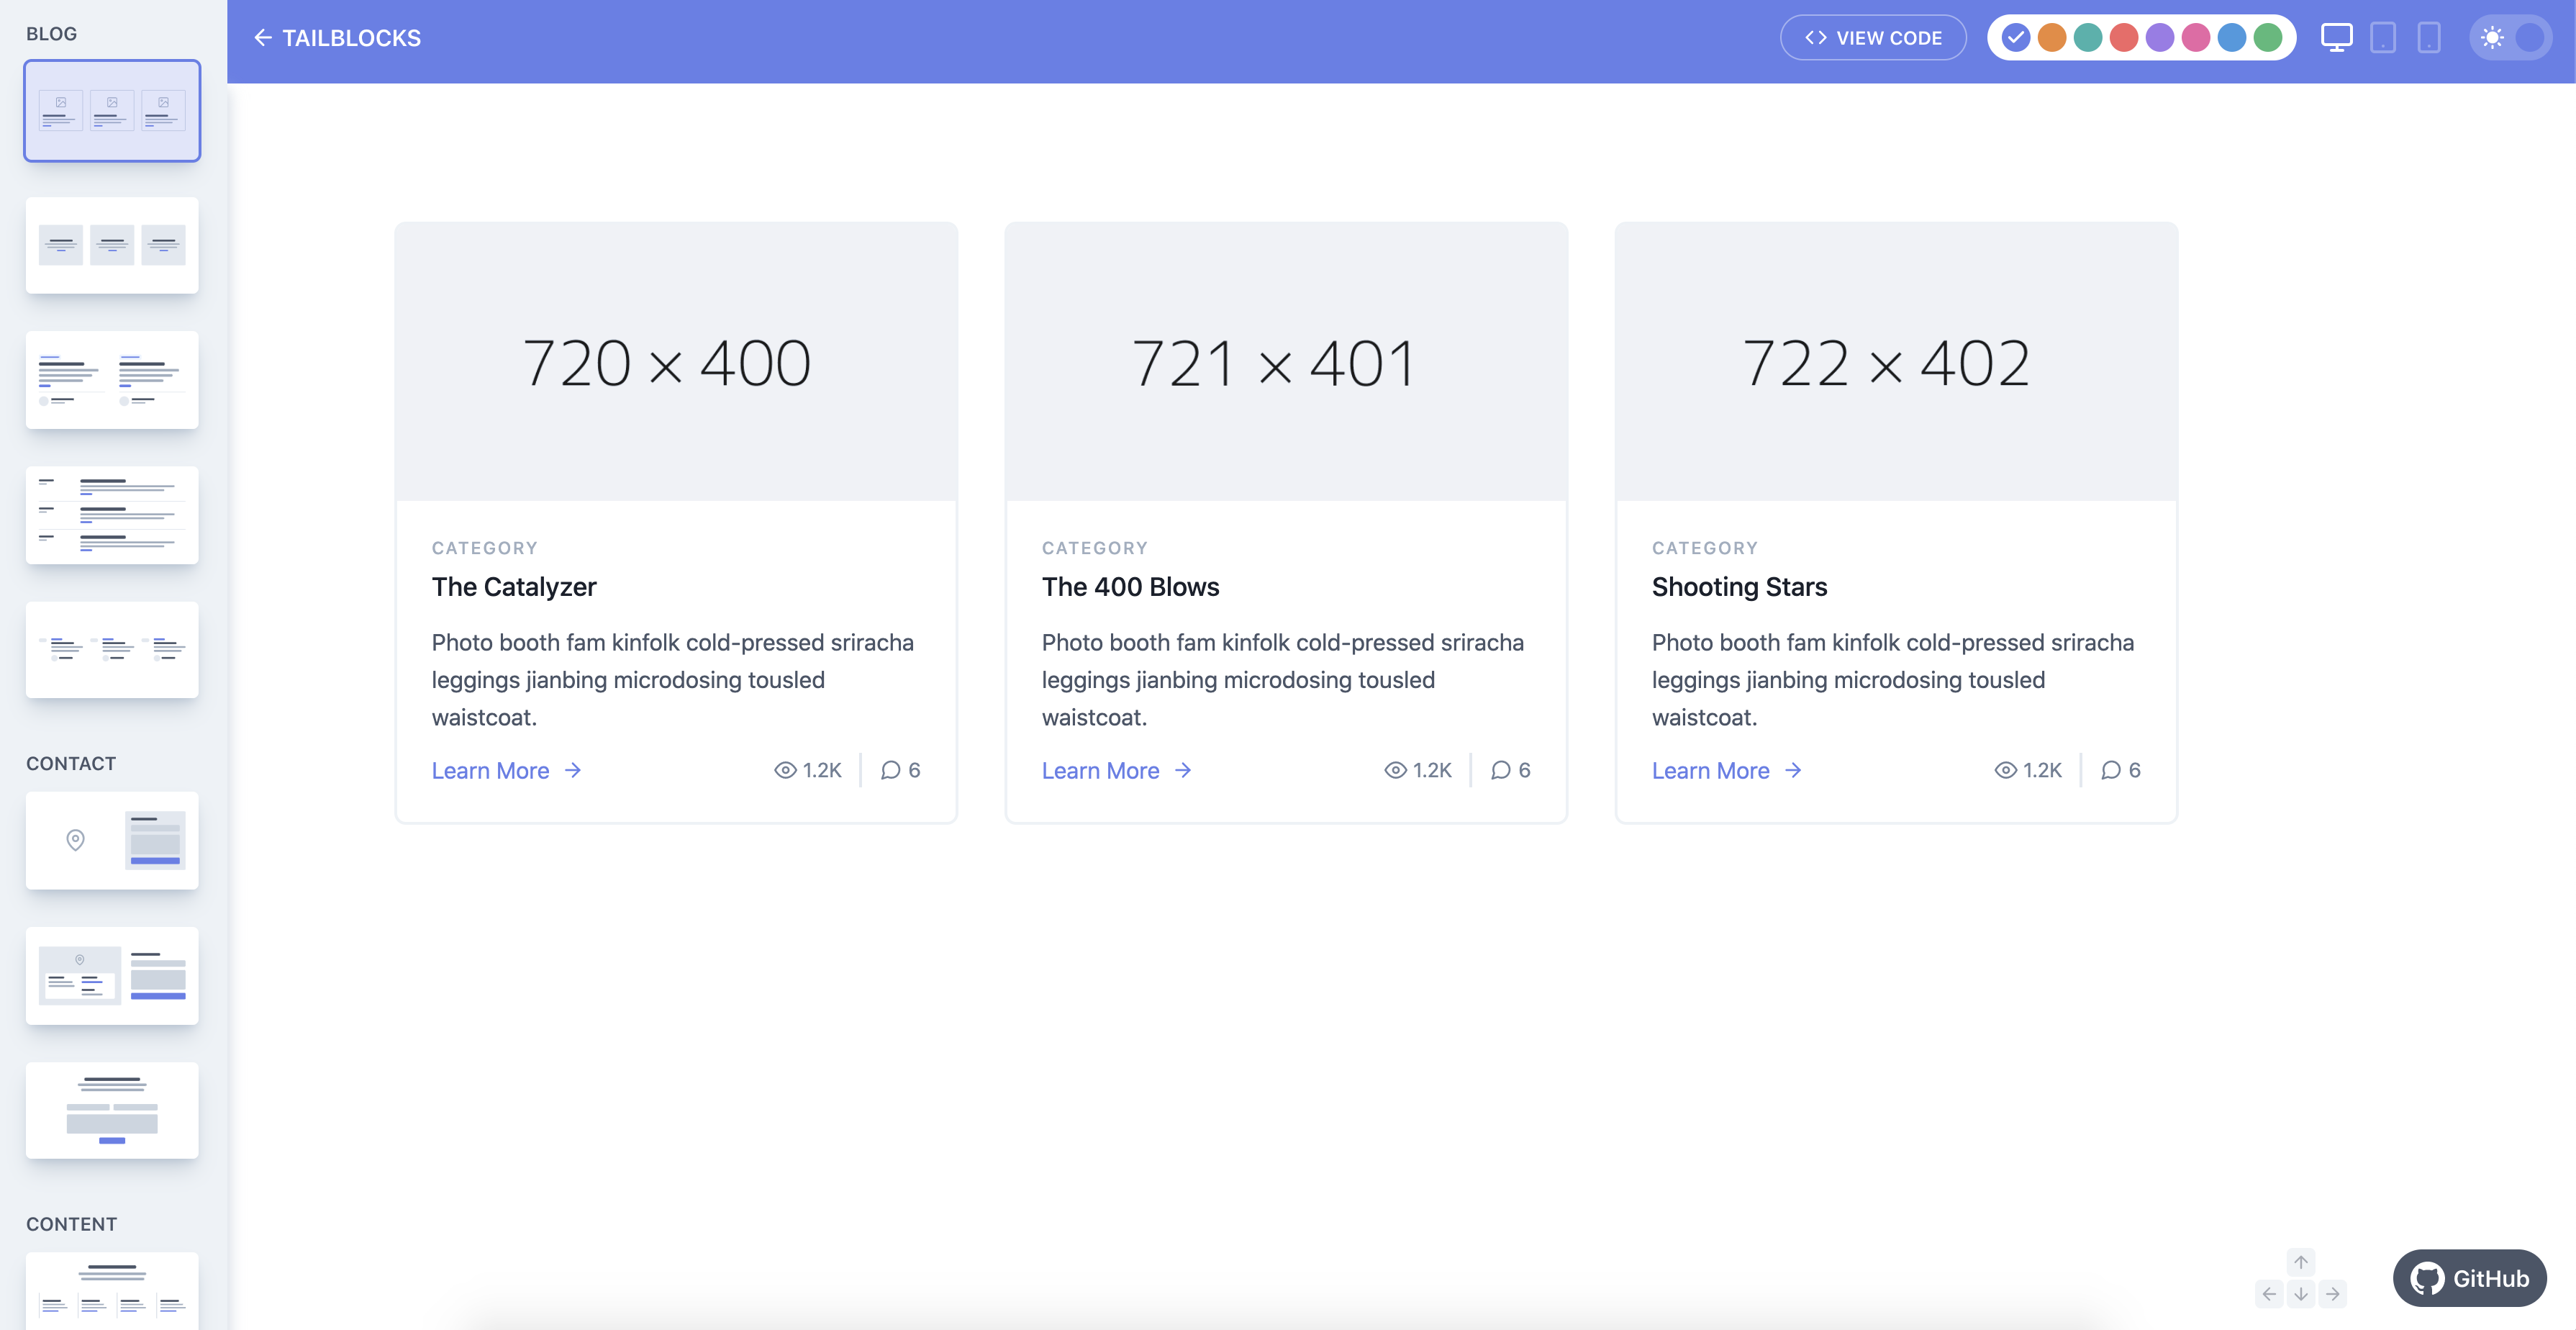Select the first Contact block with map pin
The image size is (2576, 1330).
pyautogui.click(x=112, y=840)
